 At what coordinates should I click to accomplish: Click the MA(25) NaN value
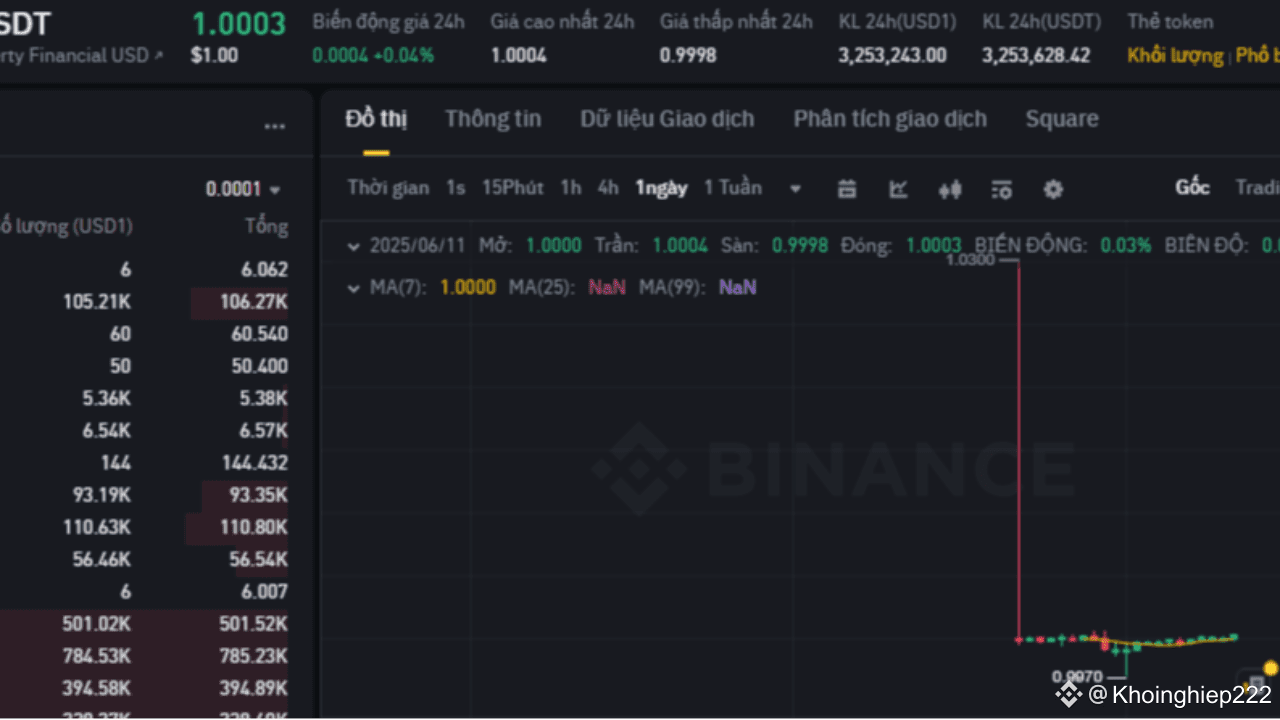coord(607,288)
